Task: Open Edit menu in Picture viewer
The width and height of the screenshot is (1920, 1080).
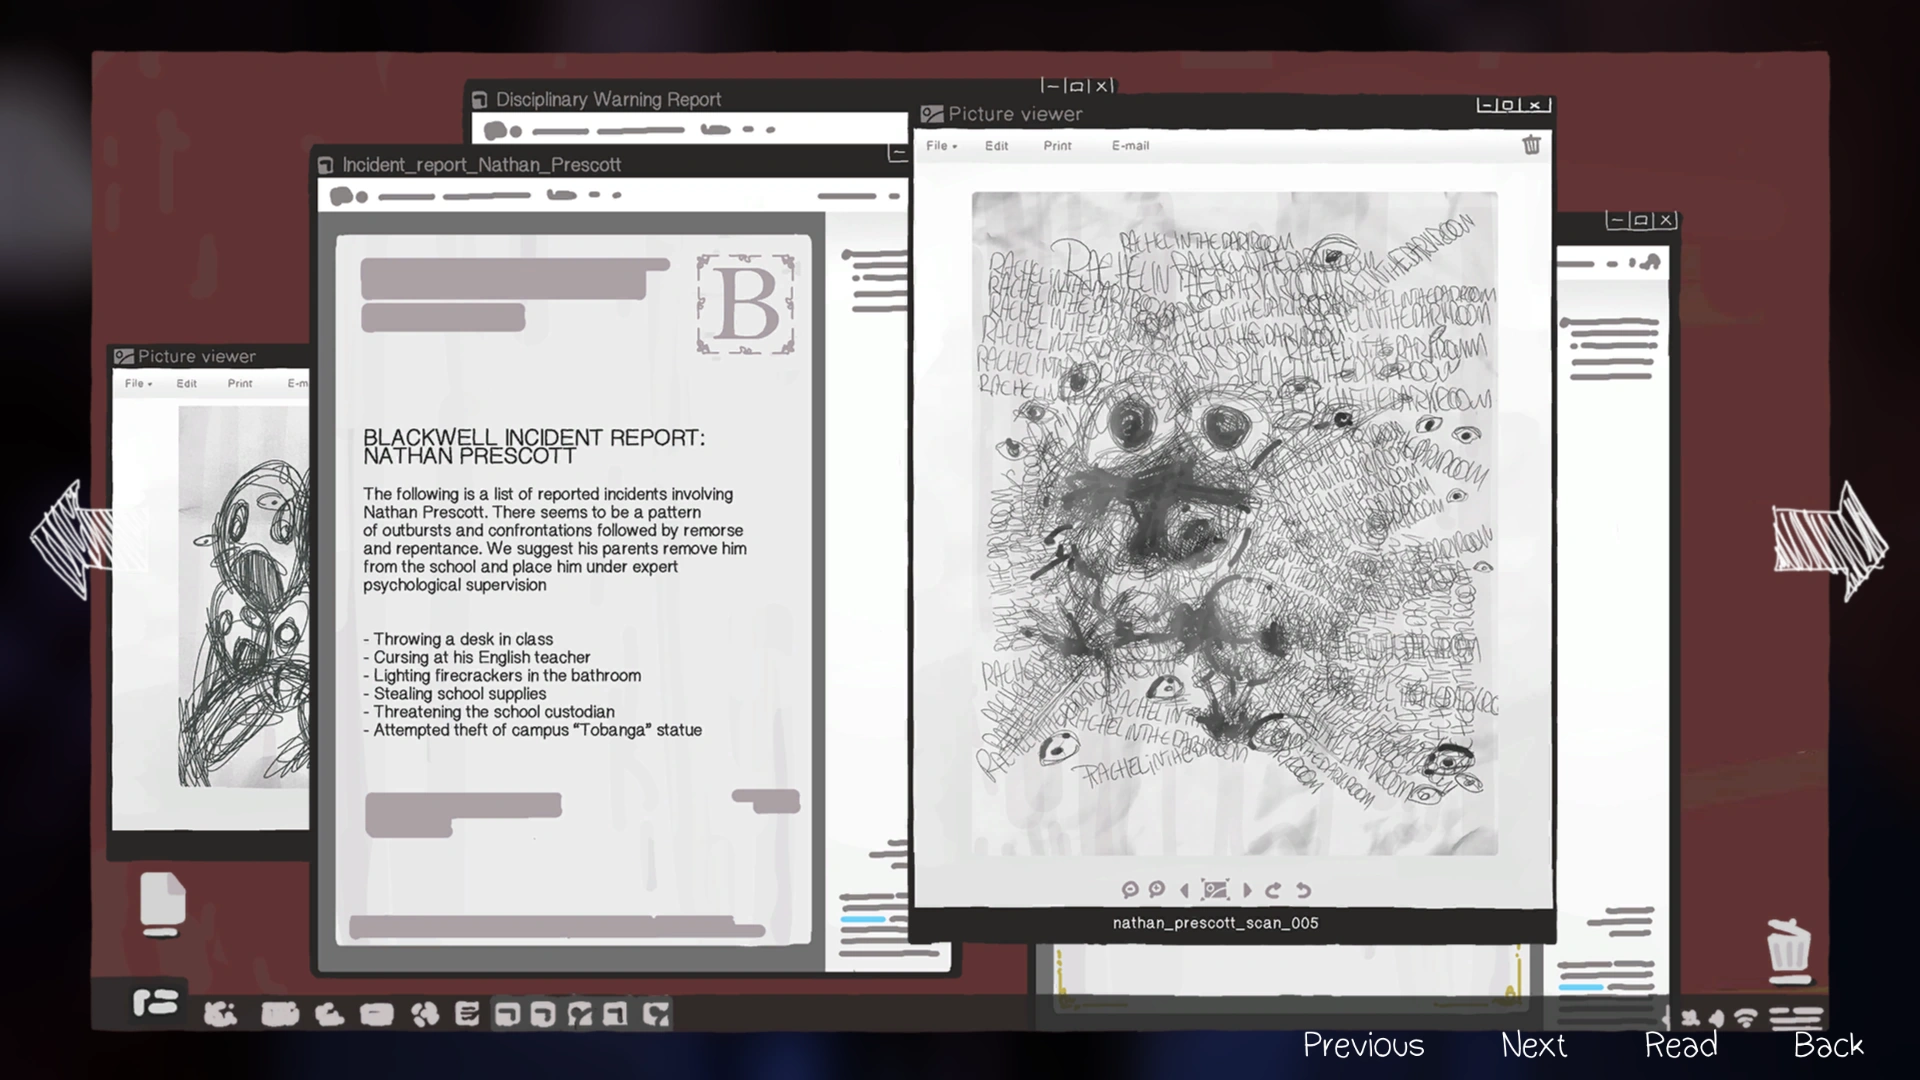Action: [996, 146]
